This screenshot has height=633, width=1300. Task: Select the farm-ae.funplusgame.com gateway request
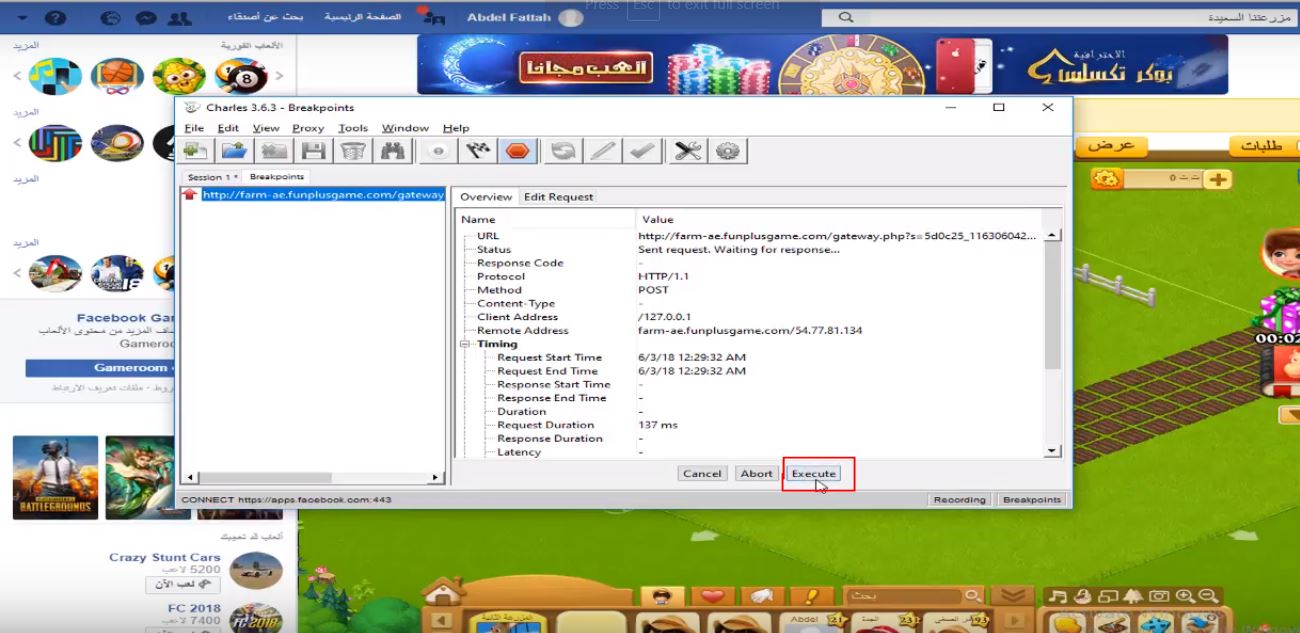point(313,195)
